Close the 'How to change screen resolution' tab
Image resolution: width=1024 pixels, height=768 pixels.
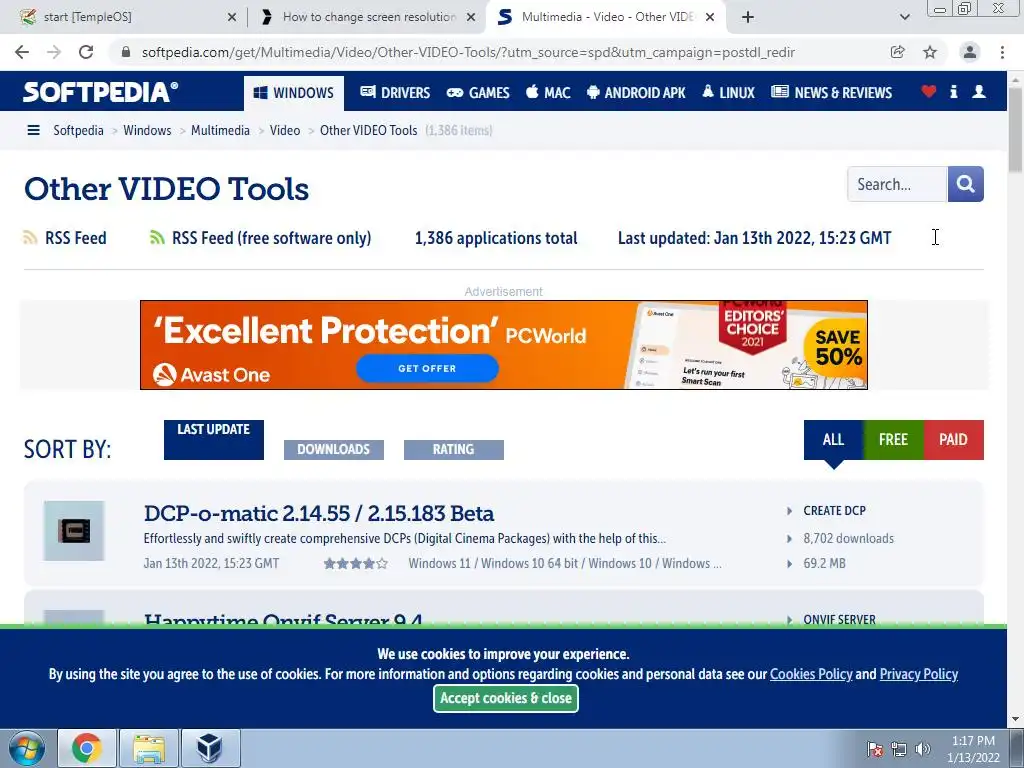point(471,17)
